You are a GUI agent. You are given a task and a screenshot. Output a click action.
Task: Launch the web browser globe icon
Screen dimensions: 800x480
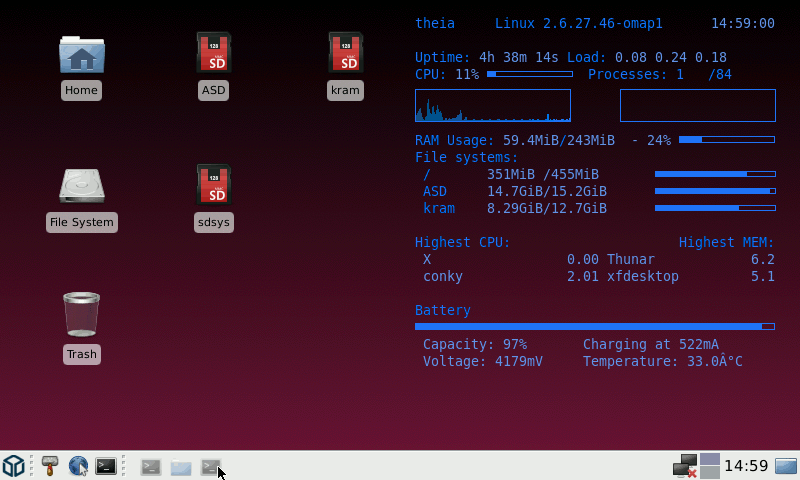(x=78, y=466)
